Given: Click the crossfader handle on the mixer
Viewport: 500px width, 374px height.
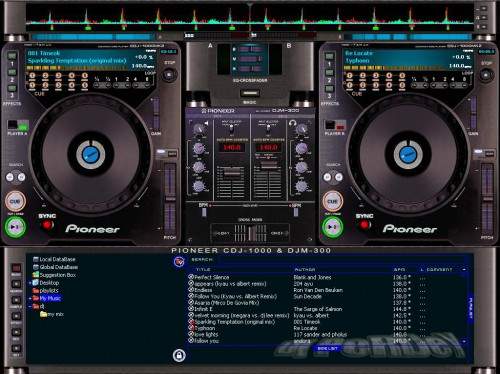Looking at the screenshot, I should point(251,233).
